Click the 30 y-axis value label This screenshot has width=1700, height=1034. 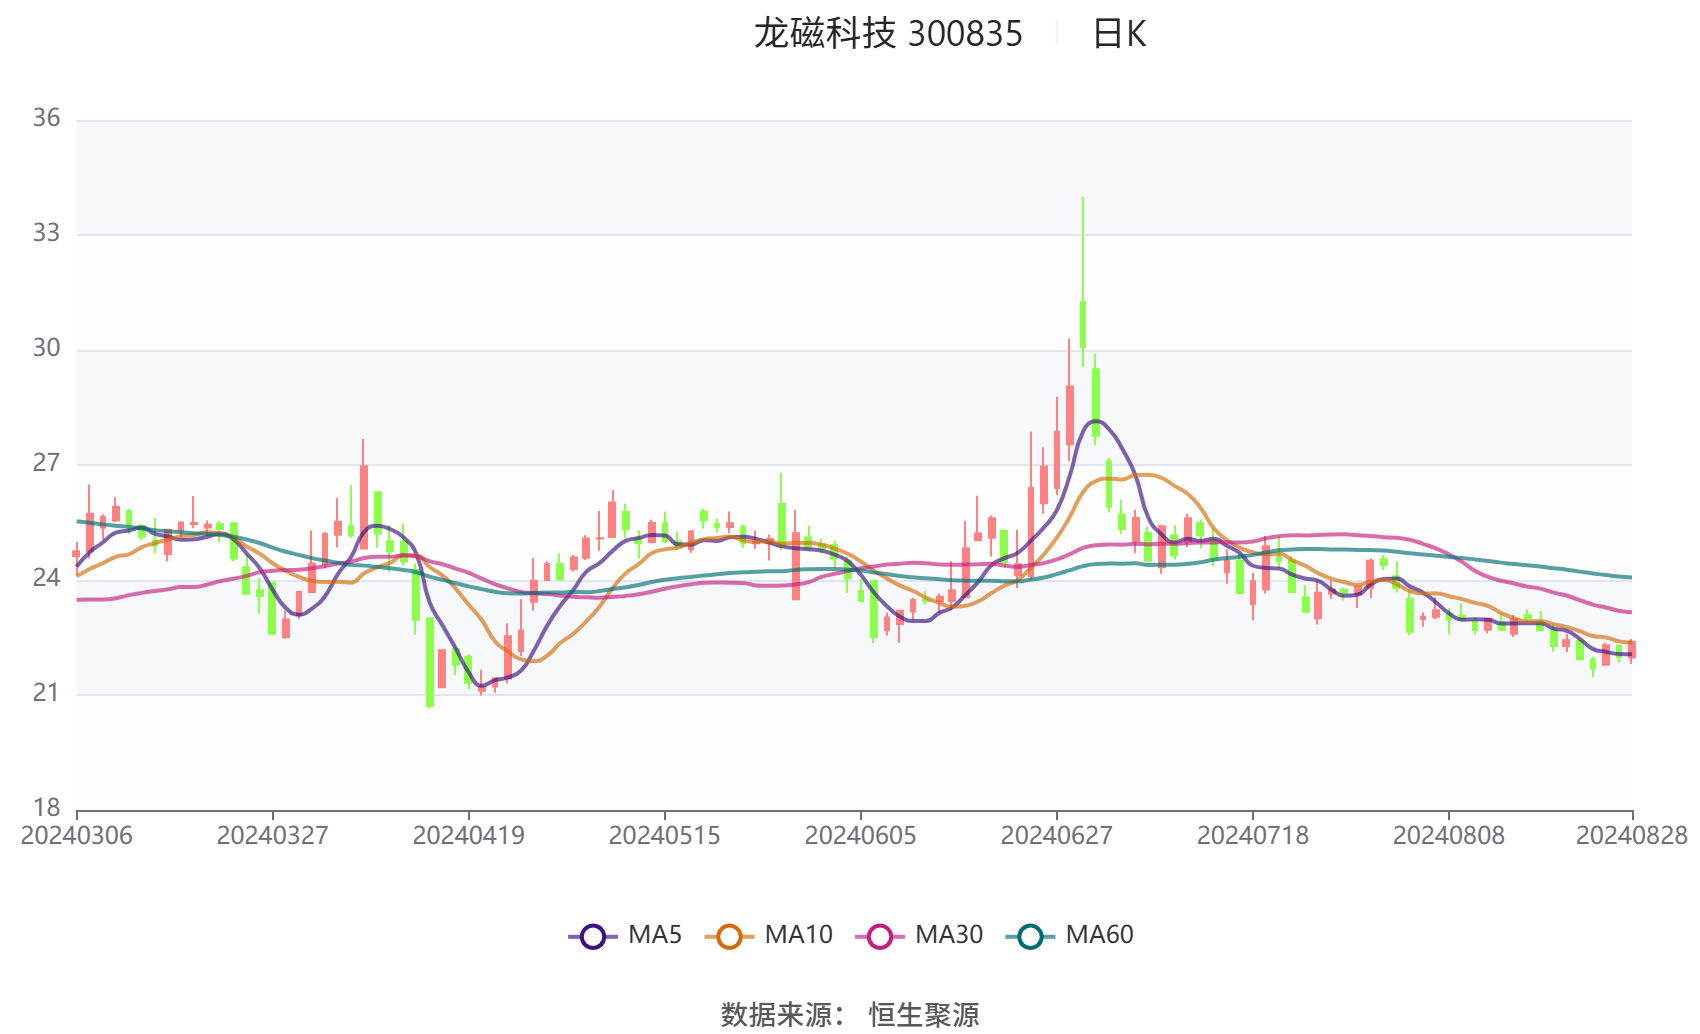46,349
